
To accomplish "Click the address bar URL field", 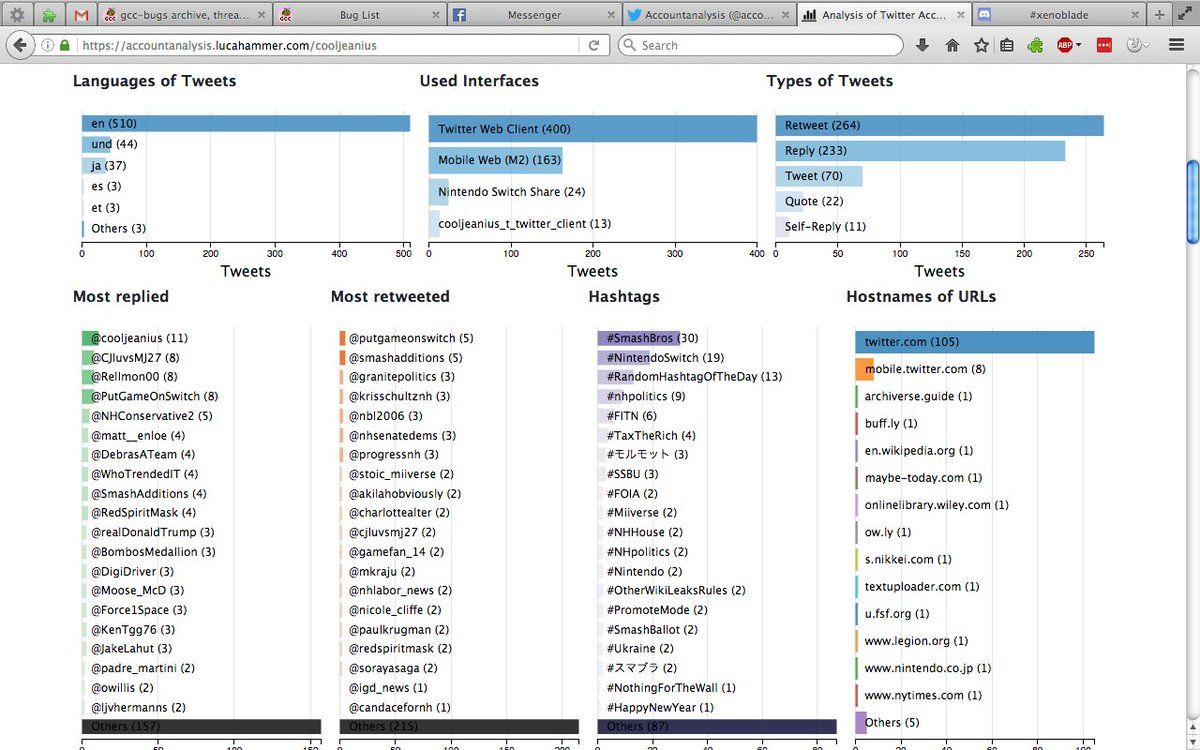I will (x=330, y=45).
